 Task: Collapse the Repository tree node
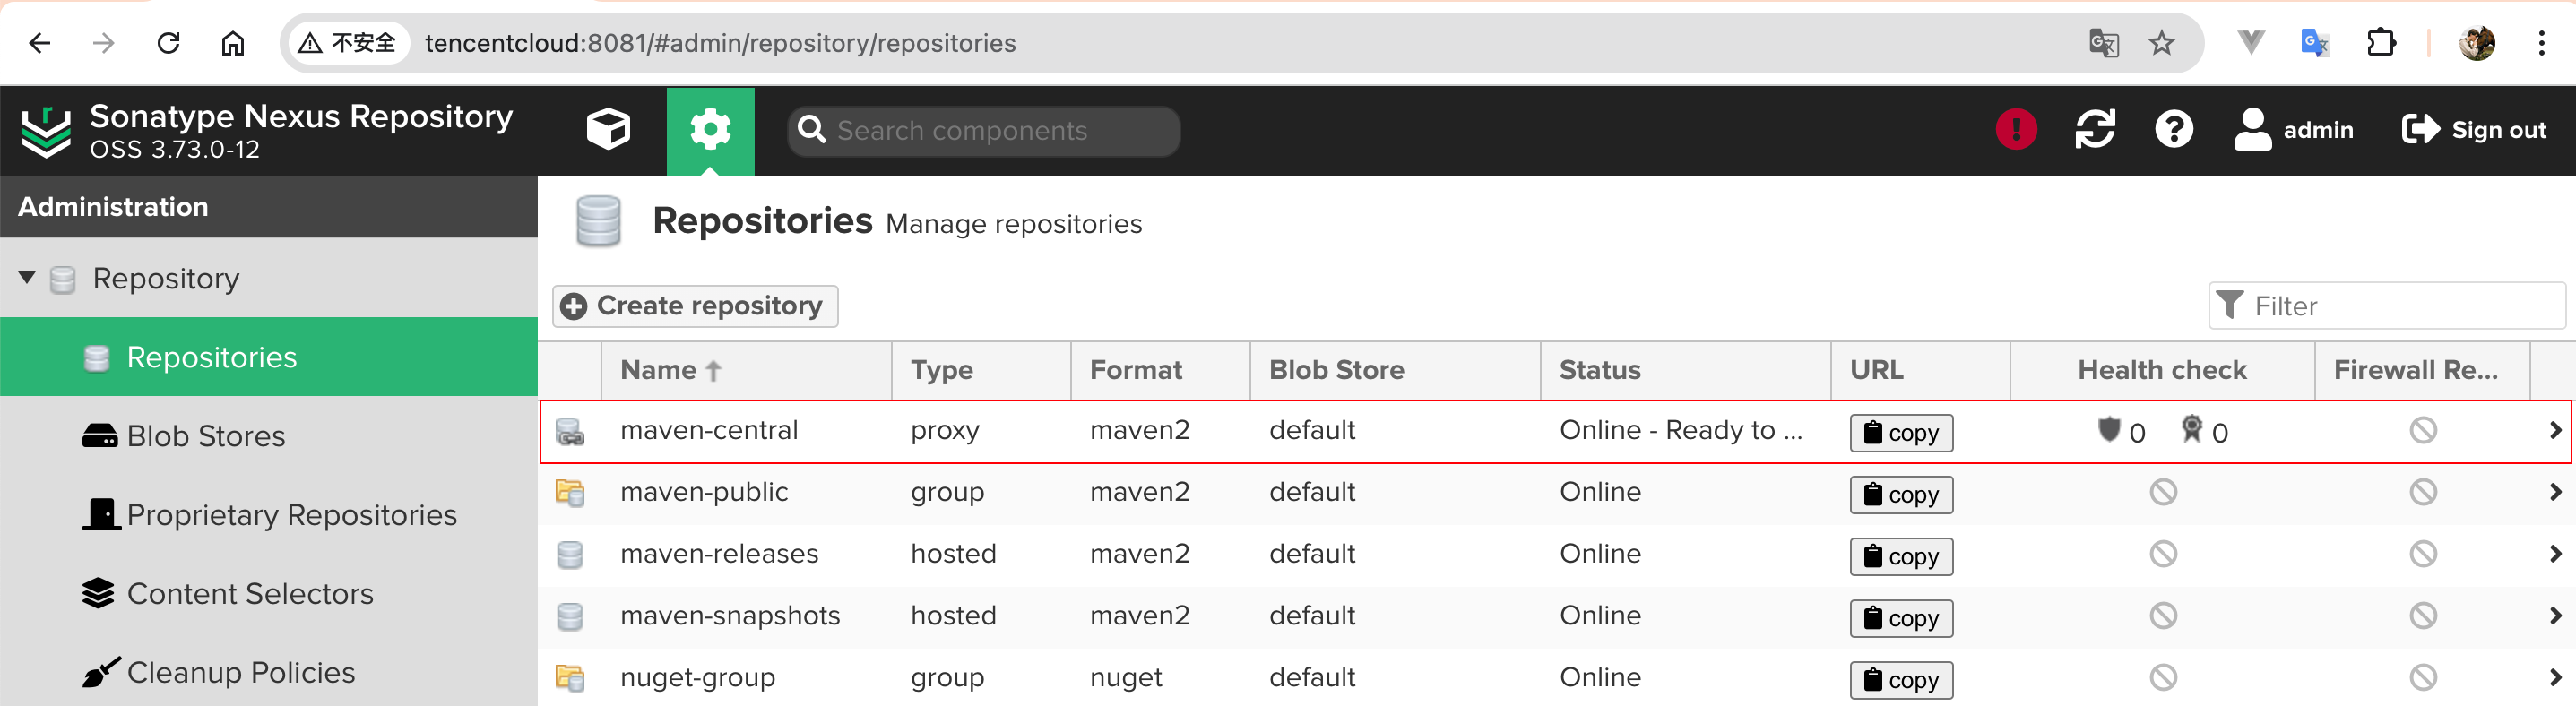pyautogui.click(x=27, y=278)
